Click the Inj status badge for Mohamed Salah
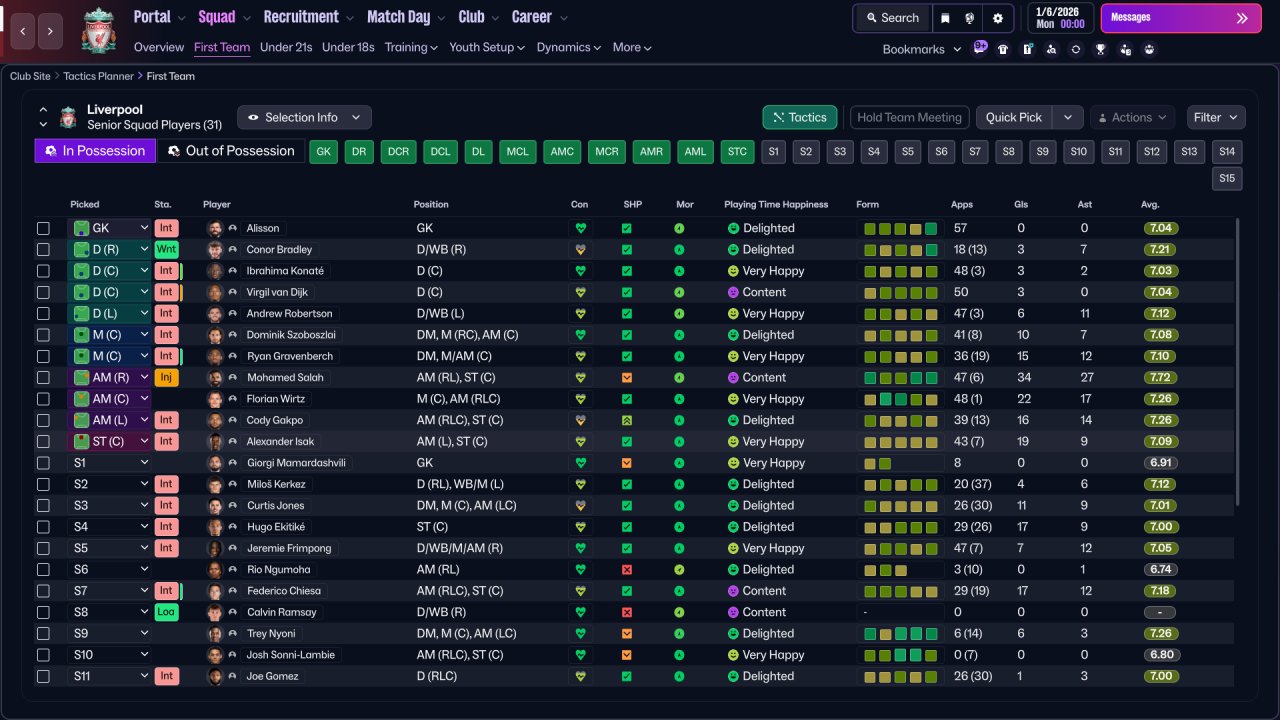 [166, 377]
